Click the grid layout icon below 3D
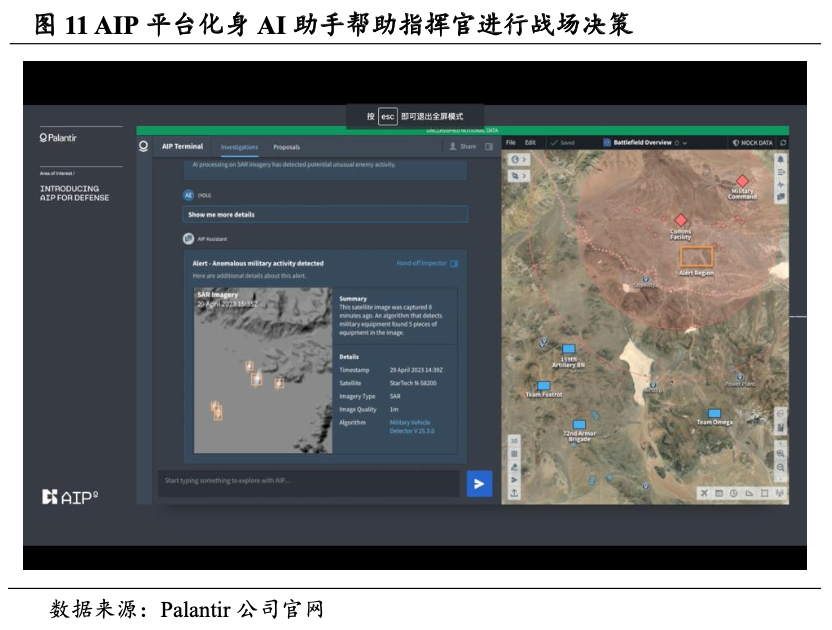 [x=514, y=454]
